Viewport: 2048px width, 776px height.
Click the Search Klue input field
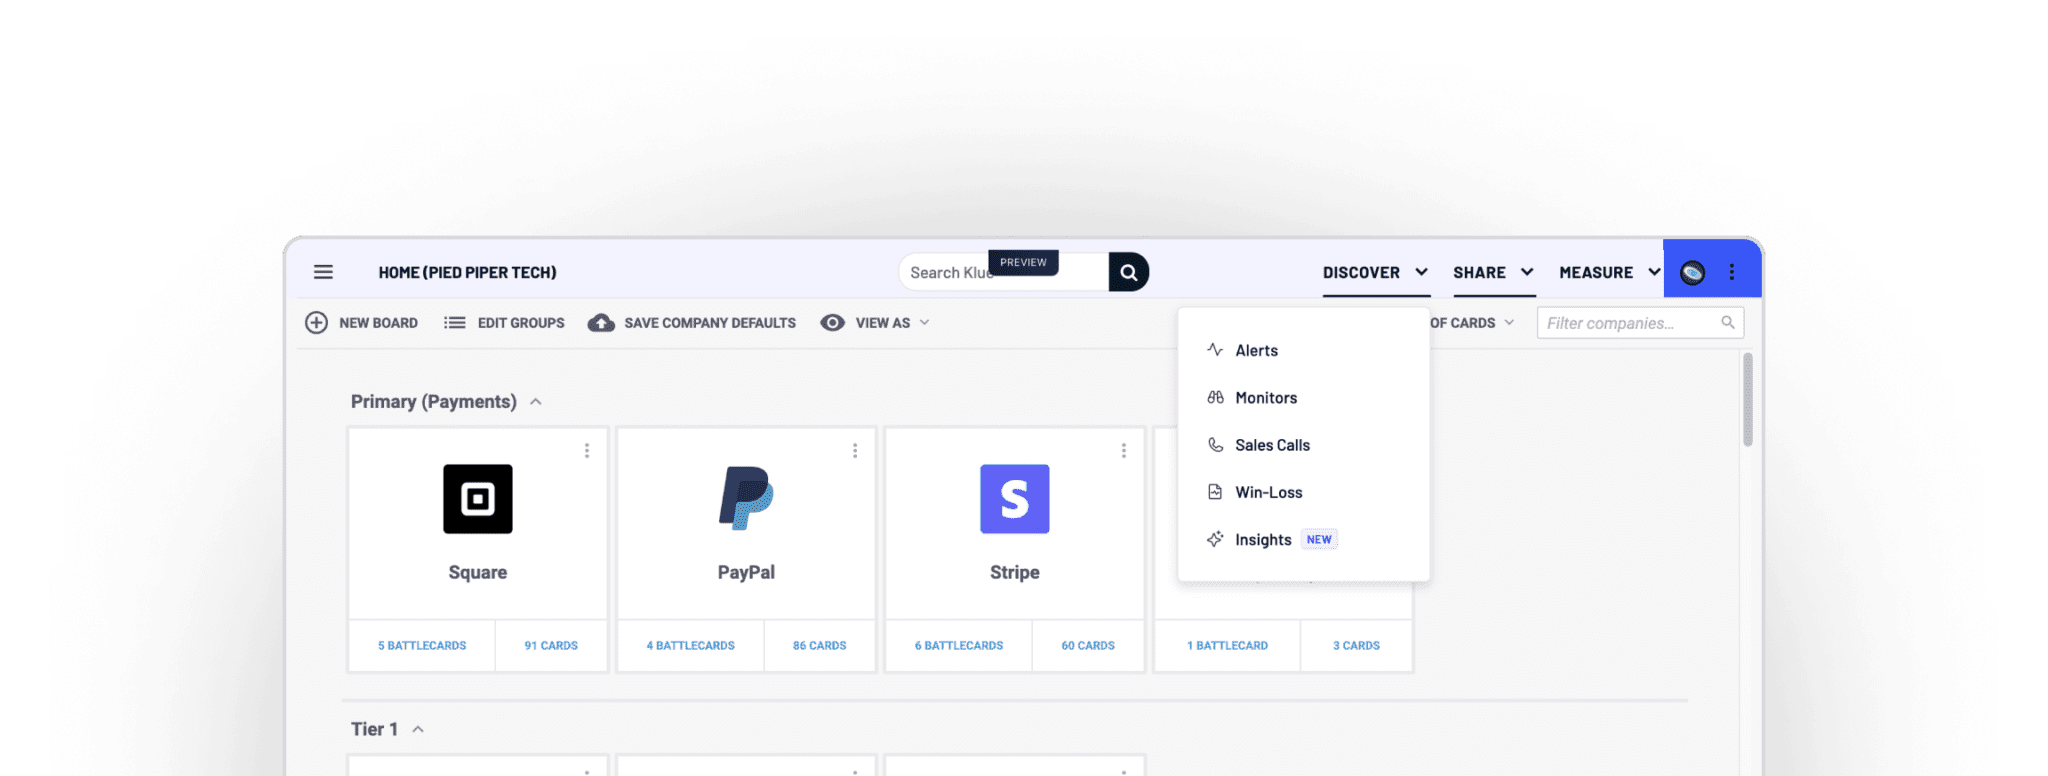1004,272
